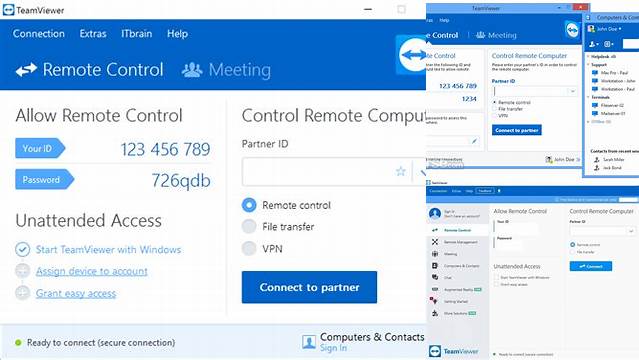
Task: Click the Grant easy access link in the large window
Action: (x=76, y=293)
